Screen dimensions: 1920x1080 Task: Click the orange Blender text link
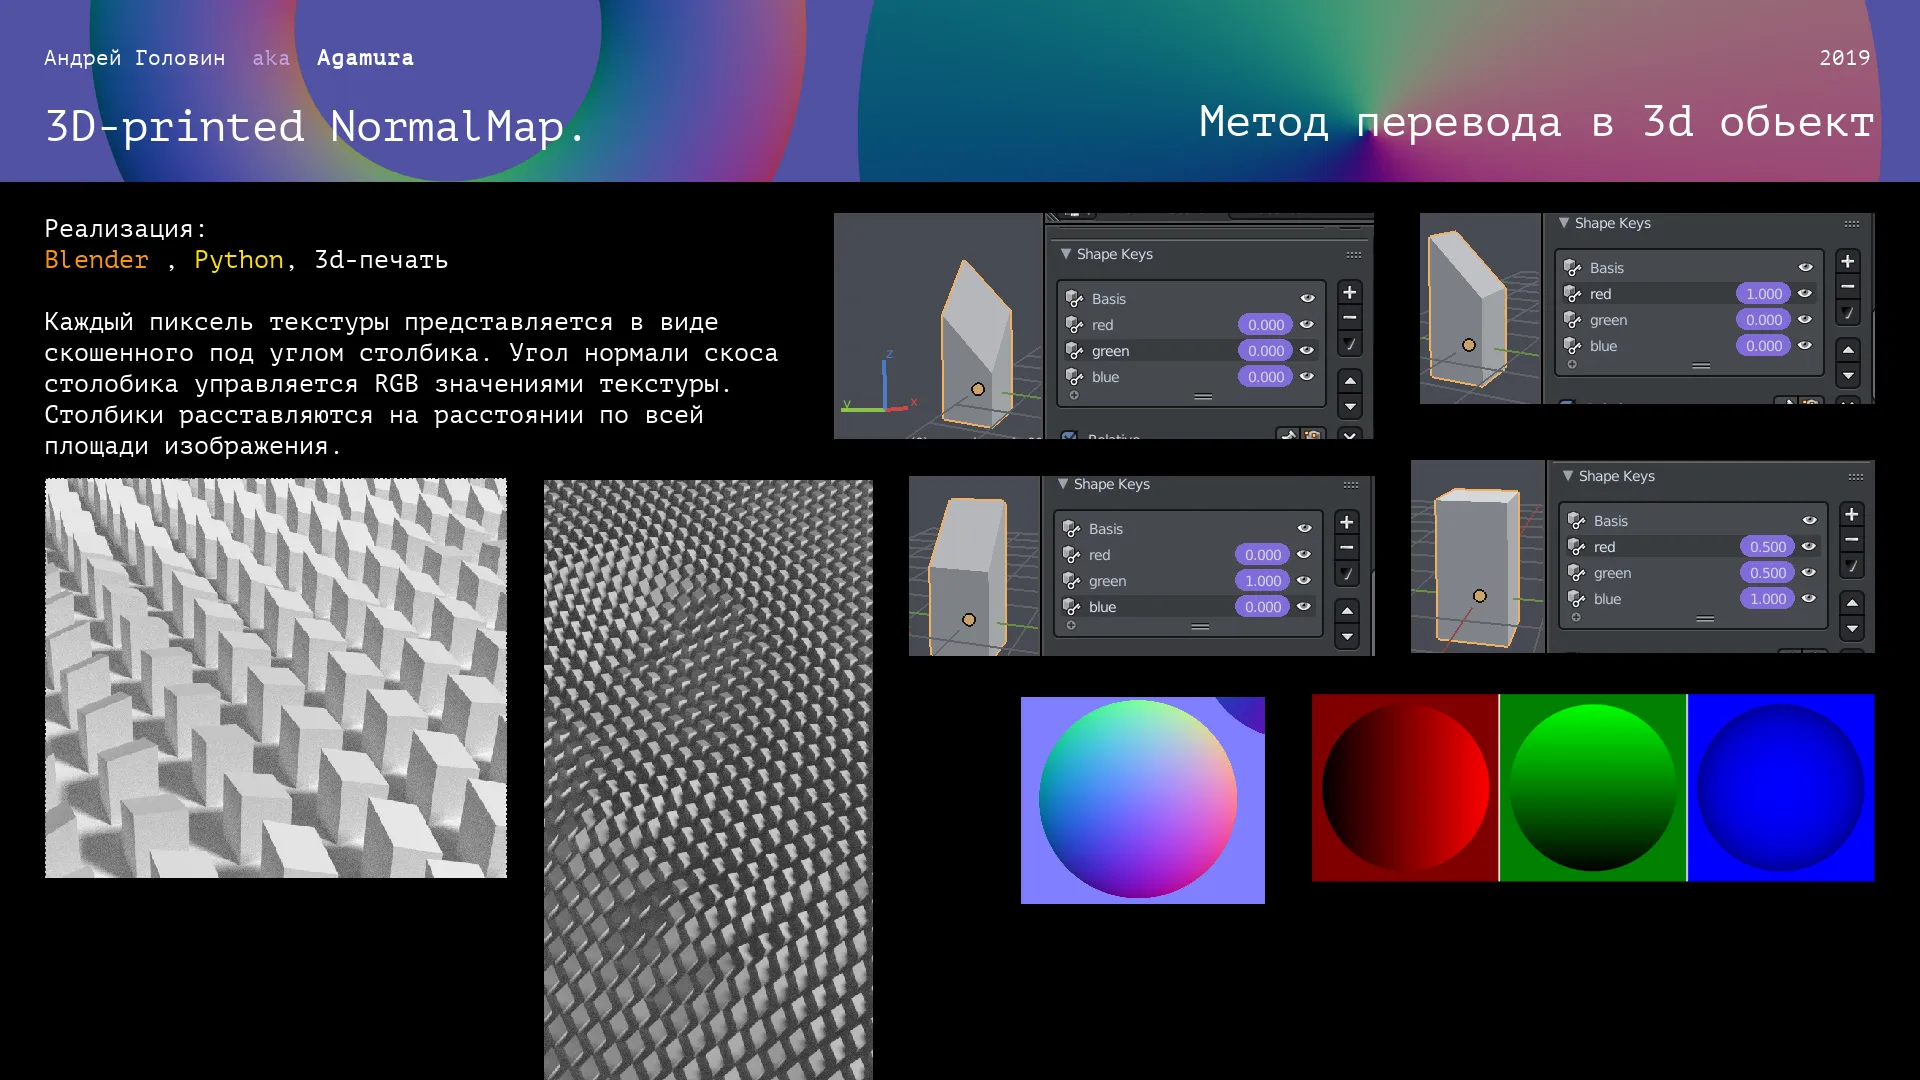coord(96,260)
